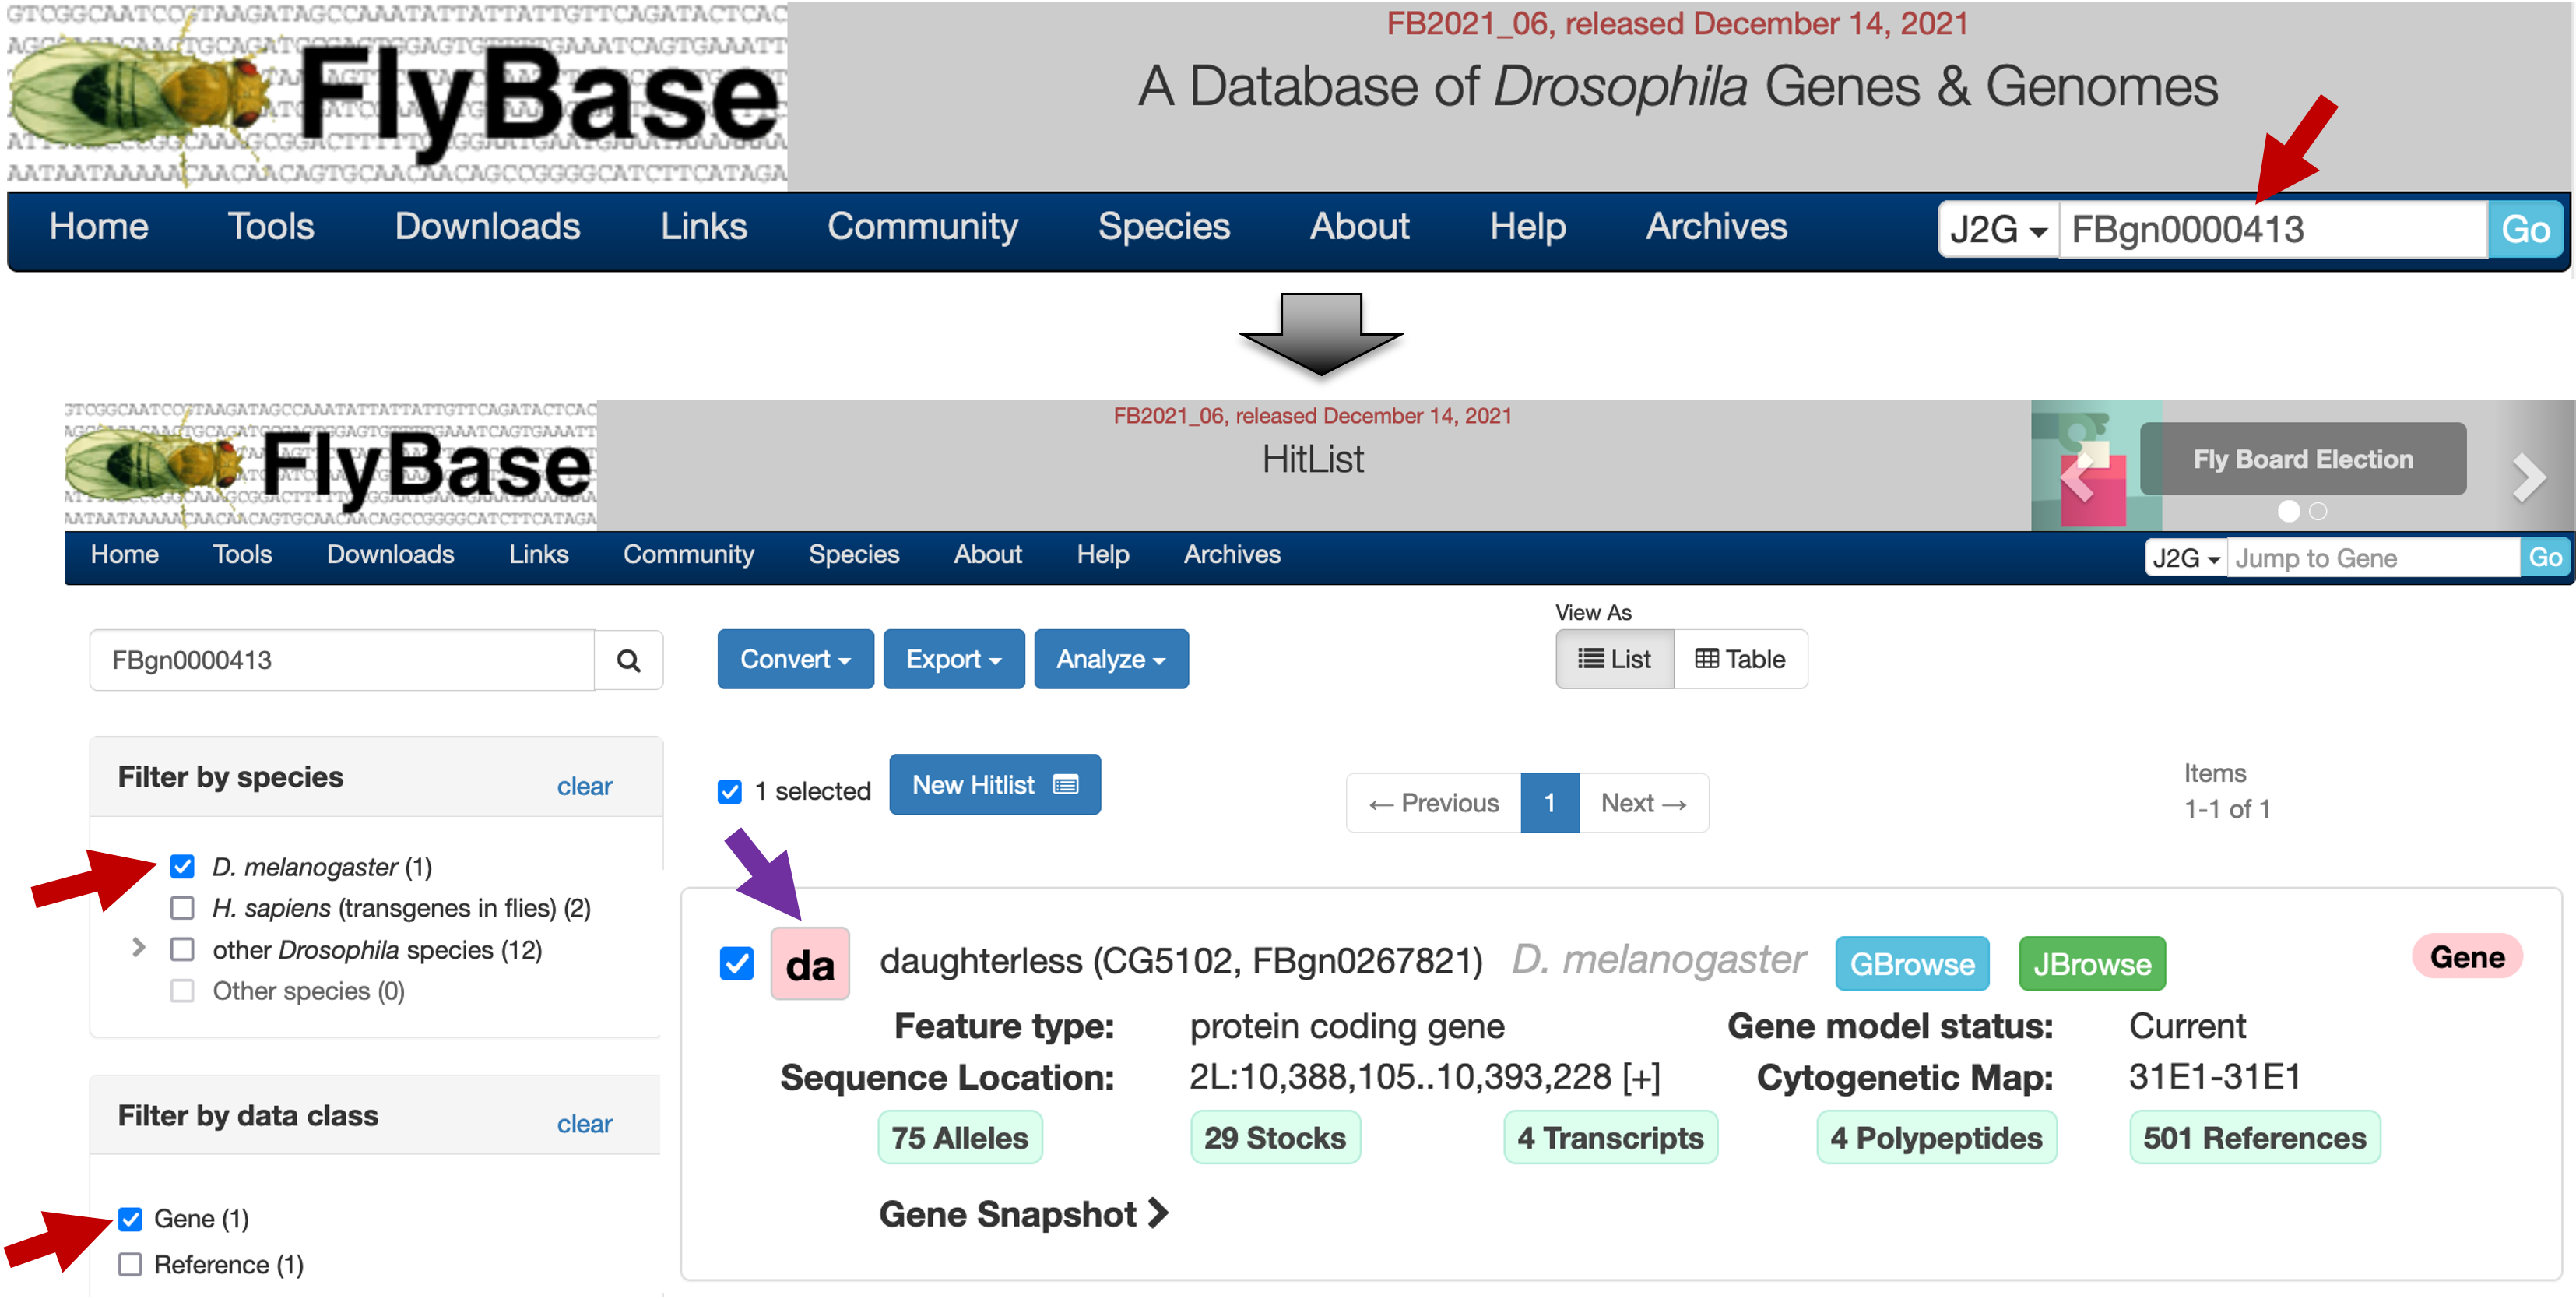The height and width of the screenshot is (1299, 2576).
Task: Check the Other species (0) filter
Action: click(x=182, y=990)
